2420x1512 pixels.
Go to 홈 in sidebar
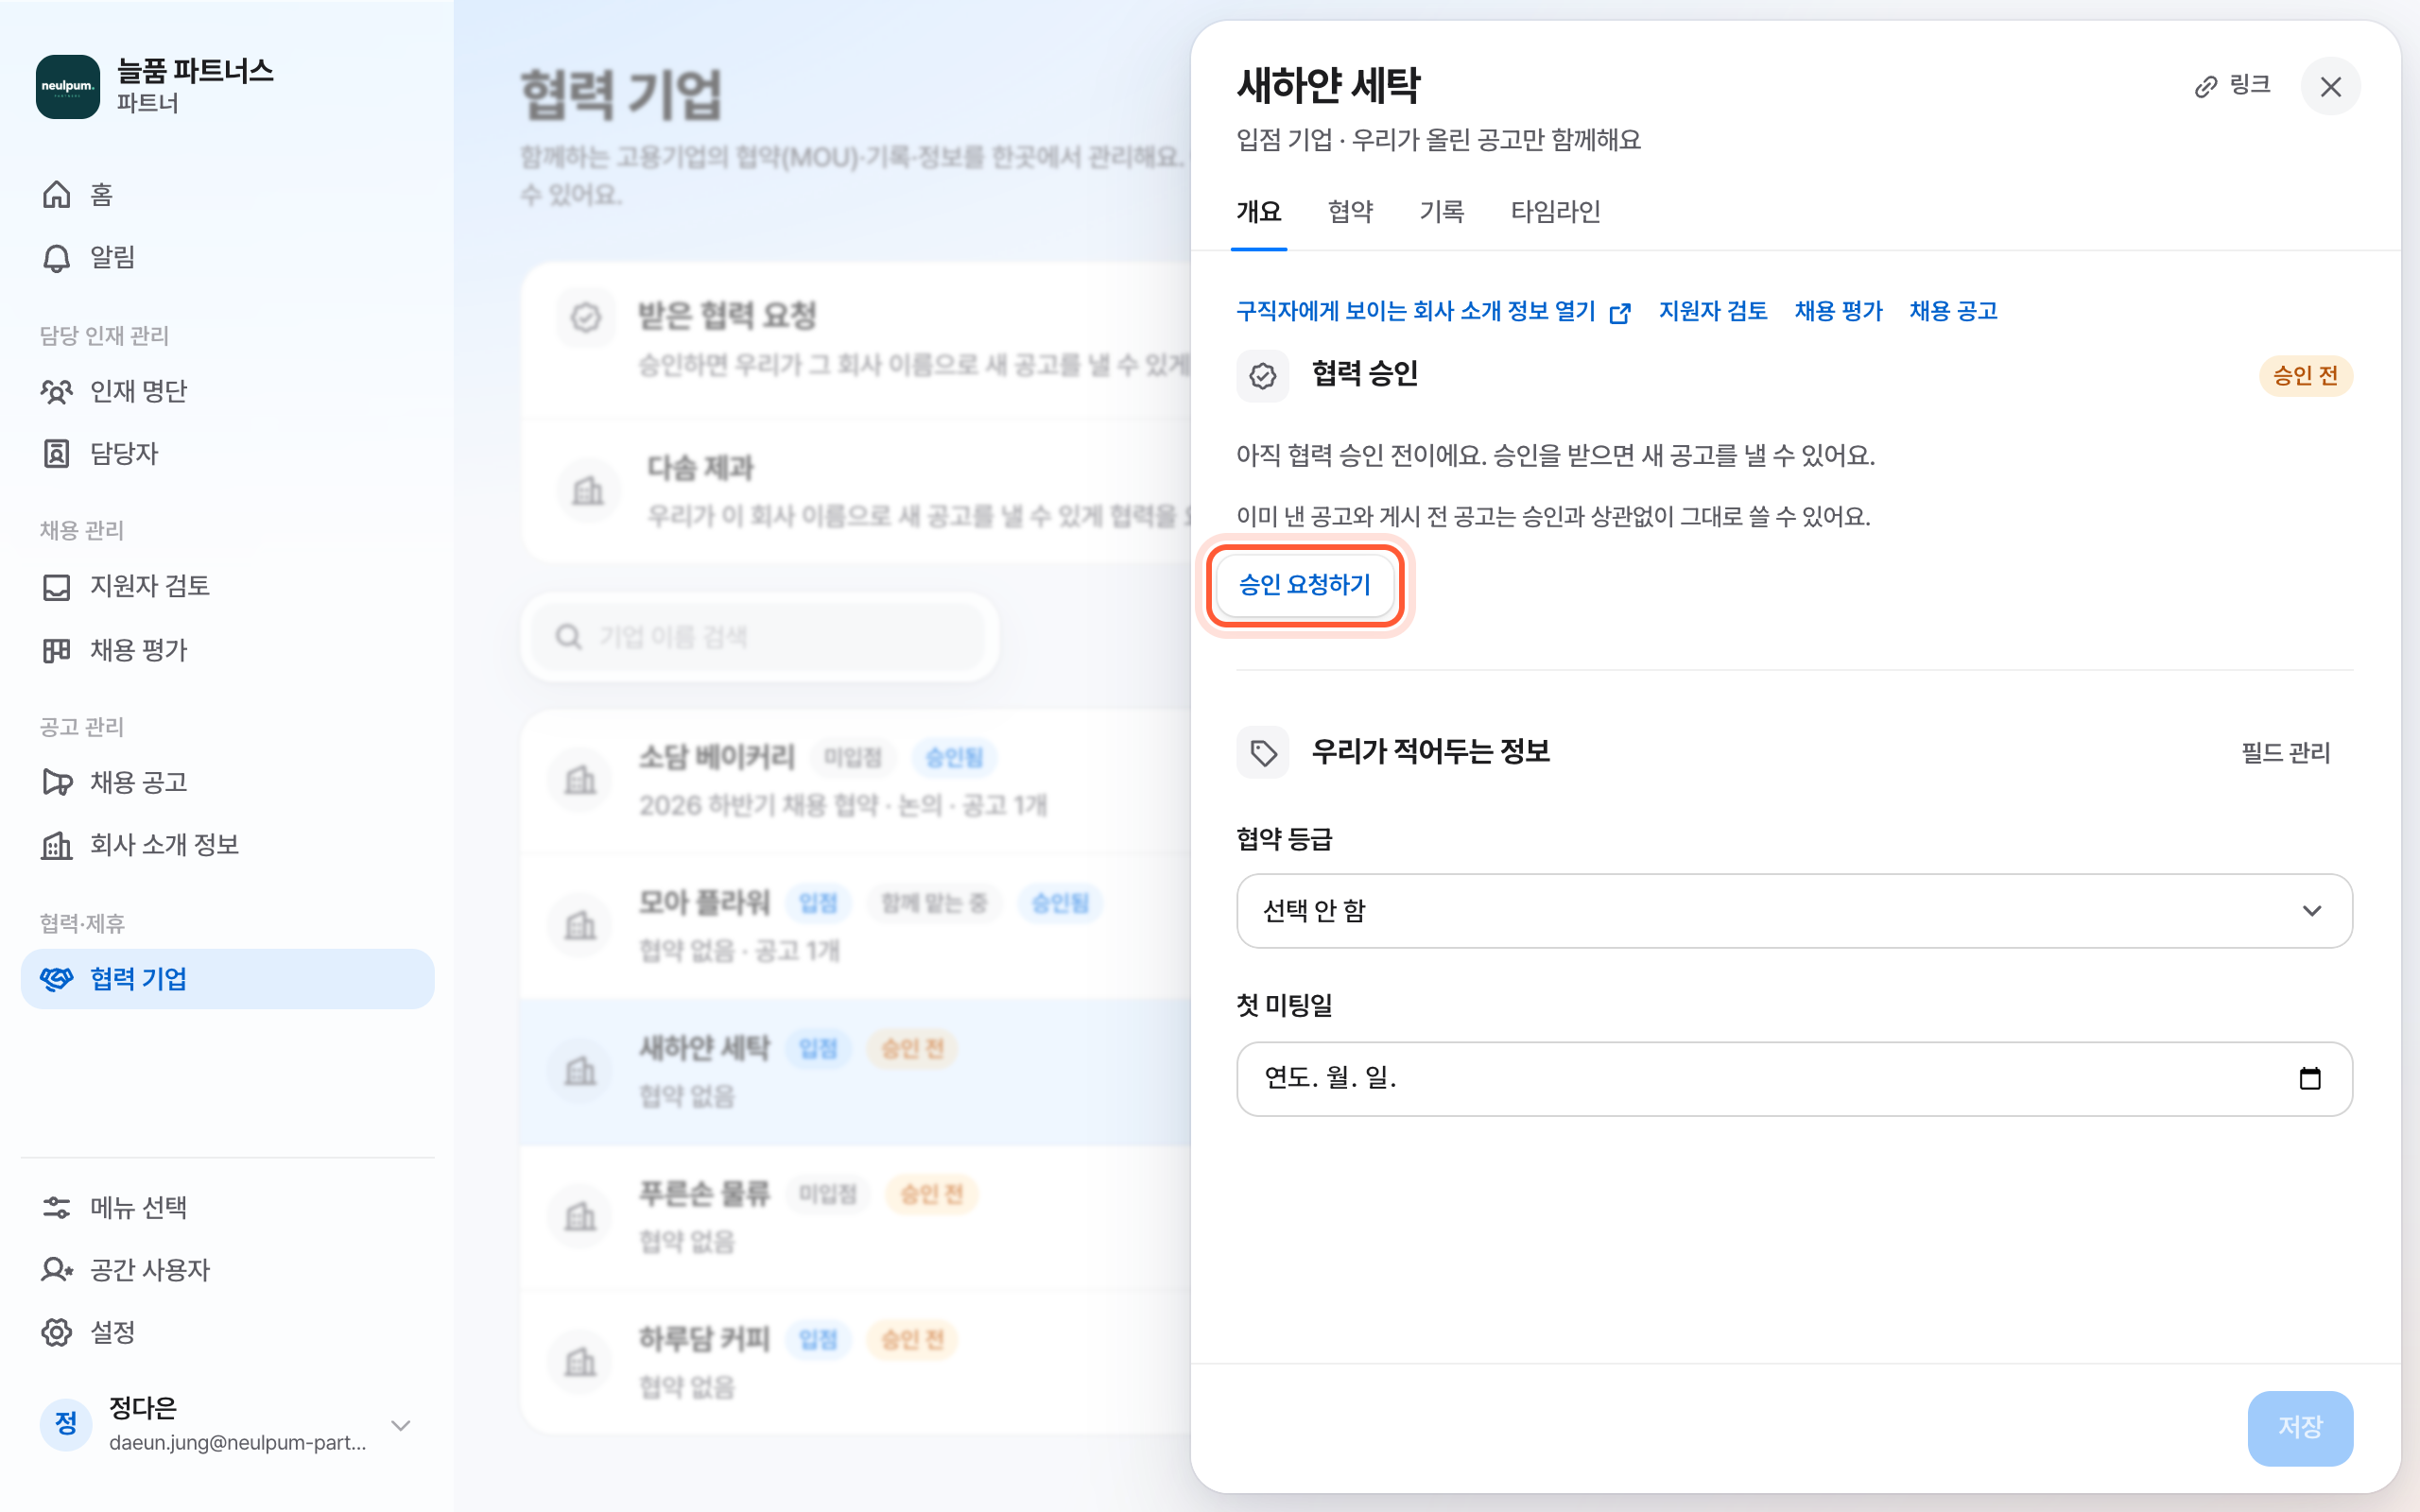227,194
